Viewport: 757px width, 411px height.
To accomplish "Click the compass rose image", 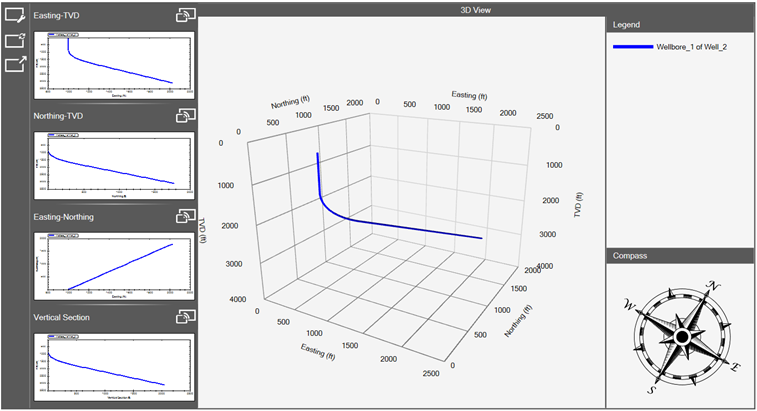I will (681, 336).
